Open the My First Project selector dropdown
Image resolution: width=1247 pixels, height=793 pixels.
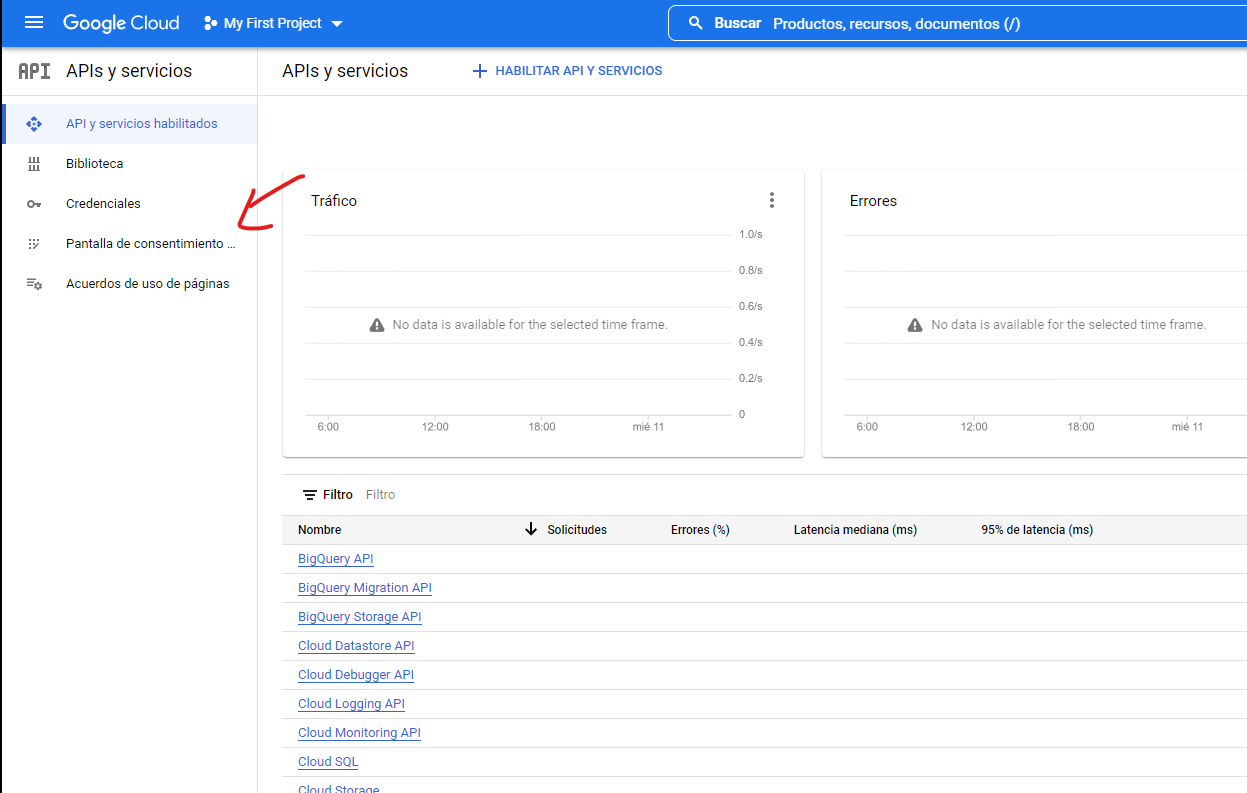click(273, 23)
